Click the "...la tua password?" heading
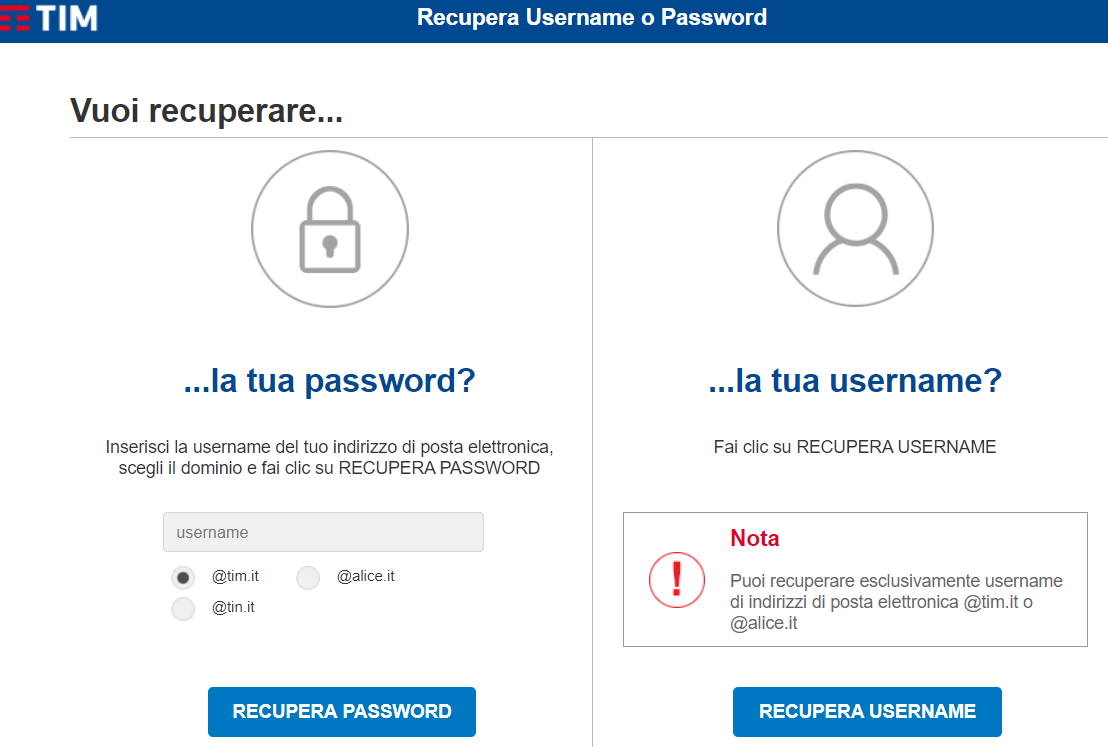The width and height of the screenshot is (1108, 747). 329,381
